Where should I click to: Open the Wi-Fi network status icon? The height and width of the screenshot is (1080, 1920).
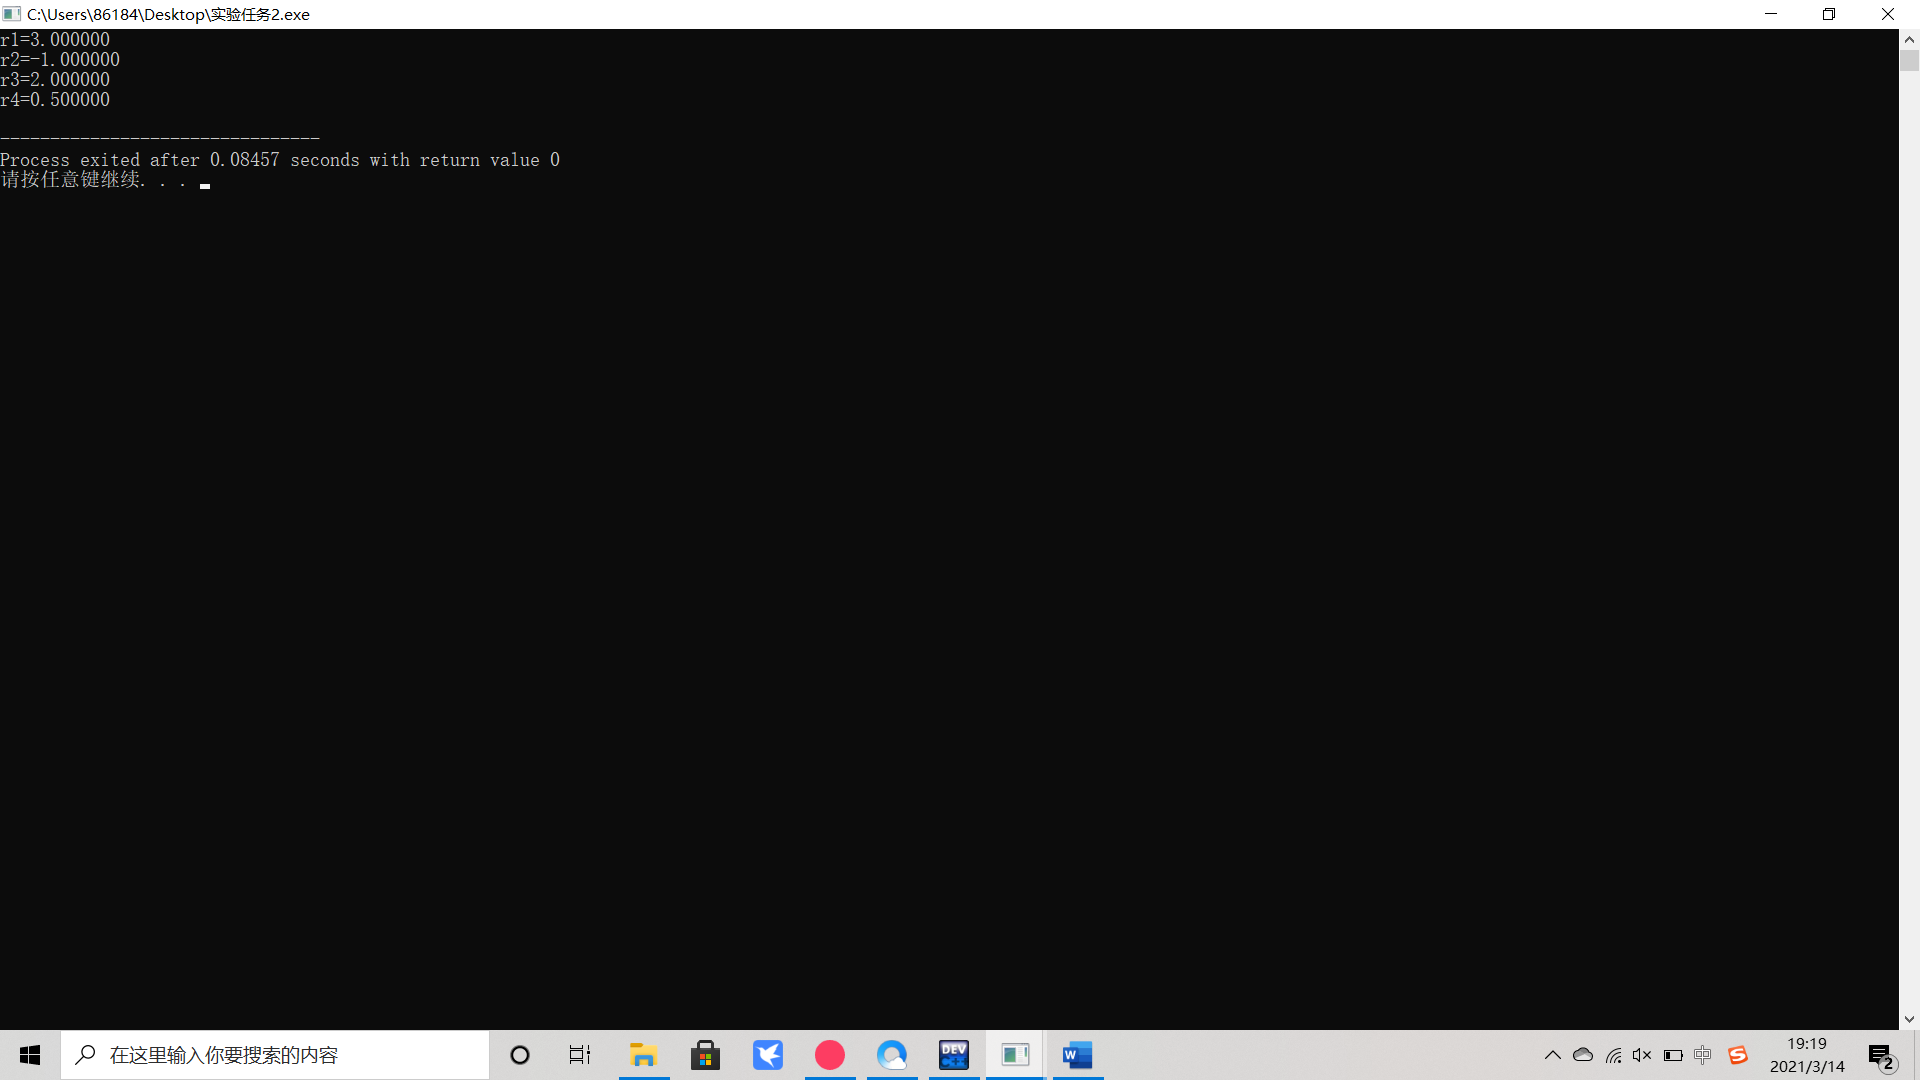(1613, 1055)
